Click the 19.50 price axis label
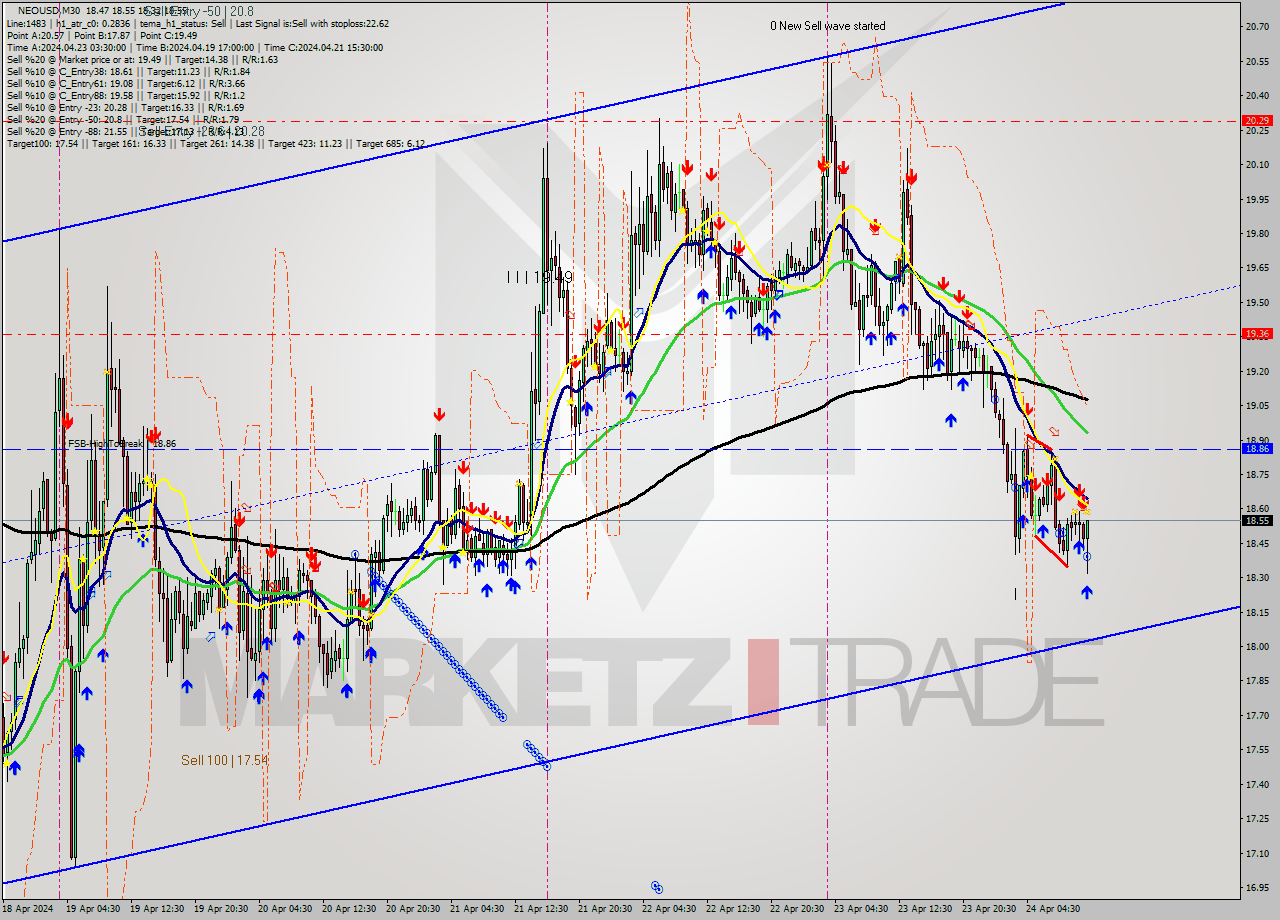 [x=1257, y=302]
